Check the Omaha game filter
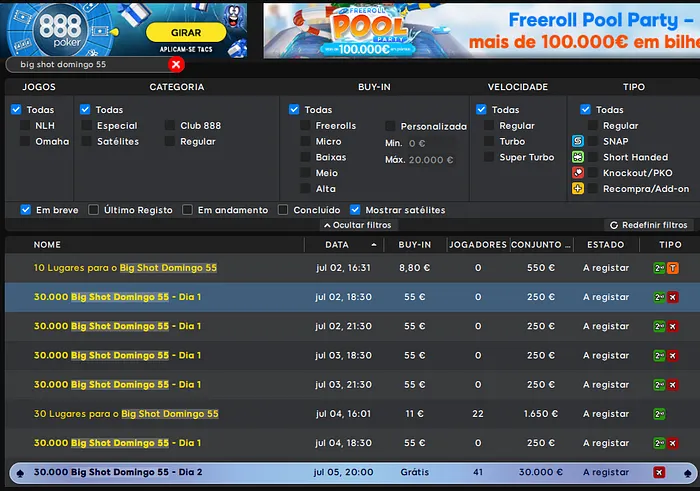 coord(25,141)
